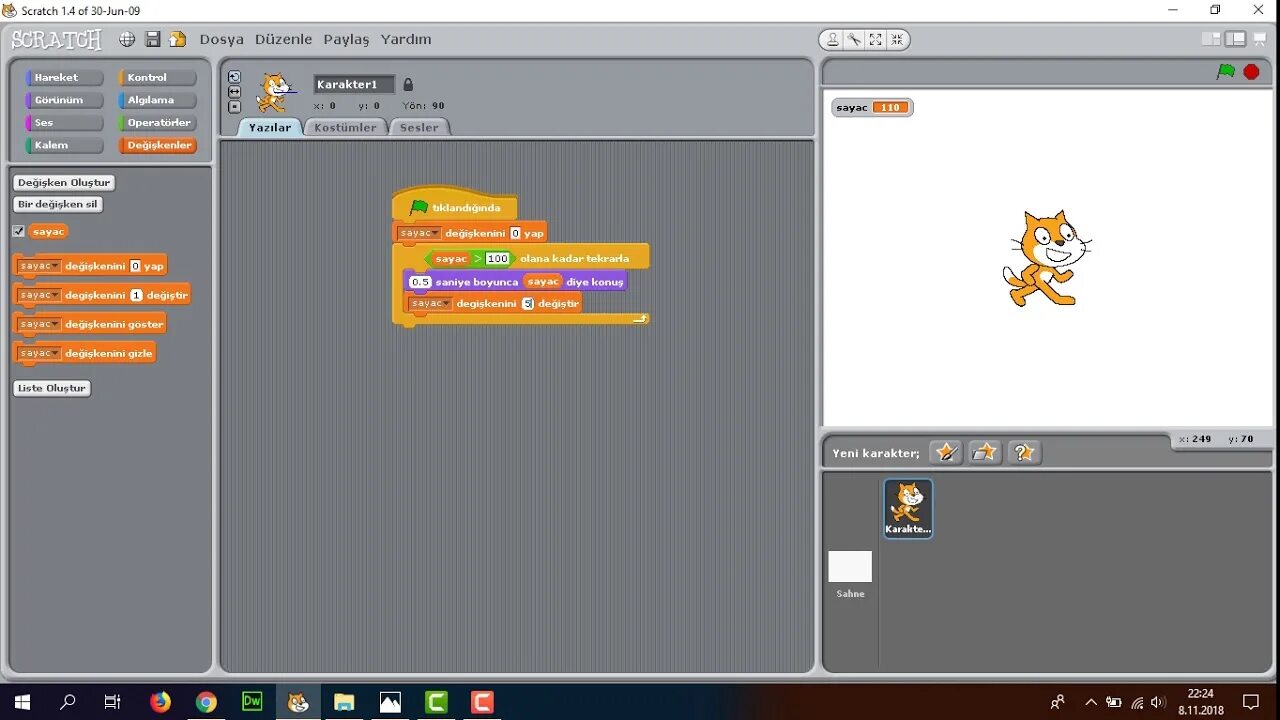This screenshot has width=1280, height=720.
Task: Select the scissors delete tool
Action: click(x=854, y=39)
